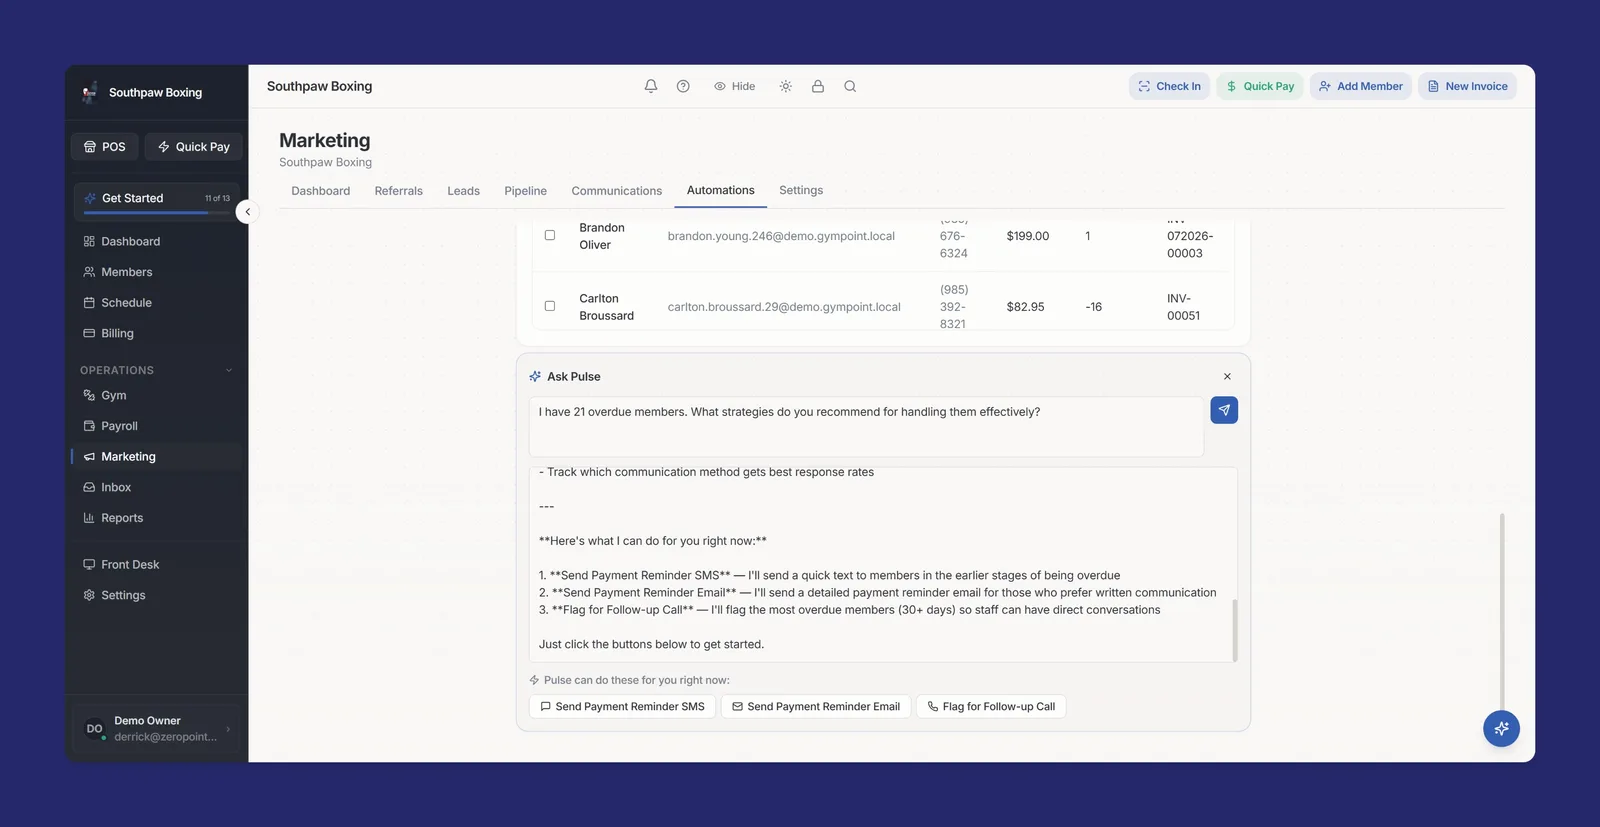The height and width of the screenshot is (827, 1600).
Task: Click the Southpaw Boxing logo in sidebar
Action: pyautogui.click(x=90, y=92)
